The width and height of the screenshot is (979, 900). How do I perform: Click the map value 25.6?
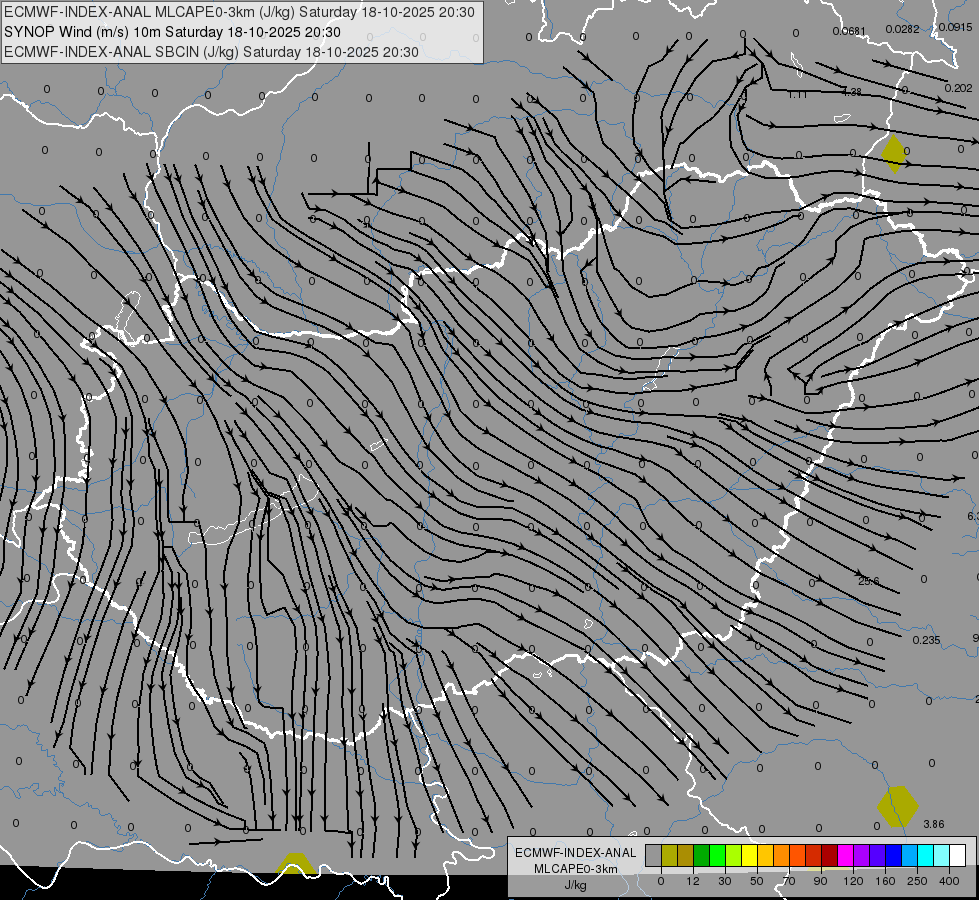[x=868, y=581]
